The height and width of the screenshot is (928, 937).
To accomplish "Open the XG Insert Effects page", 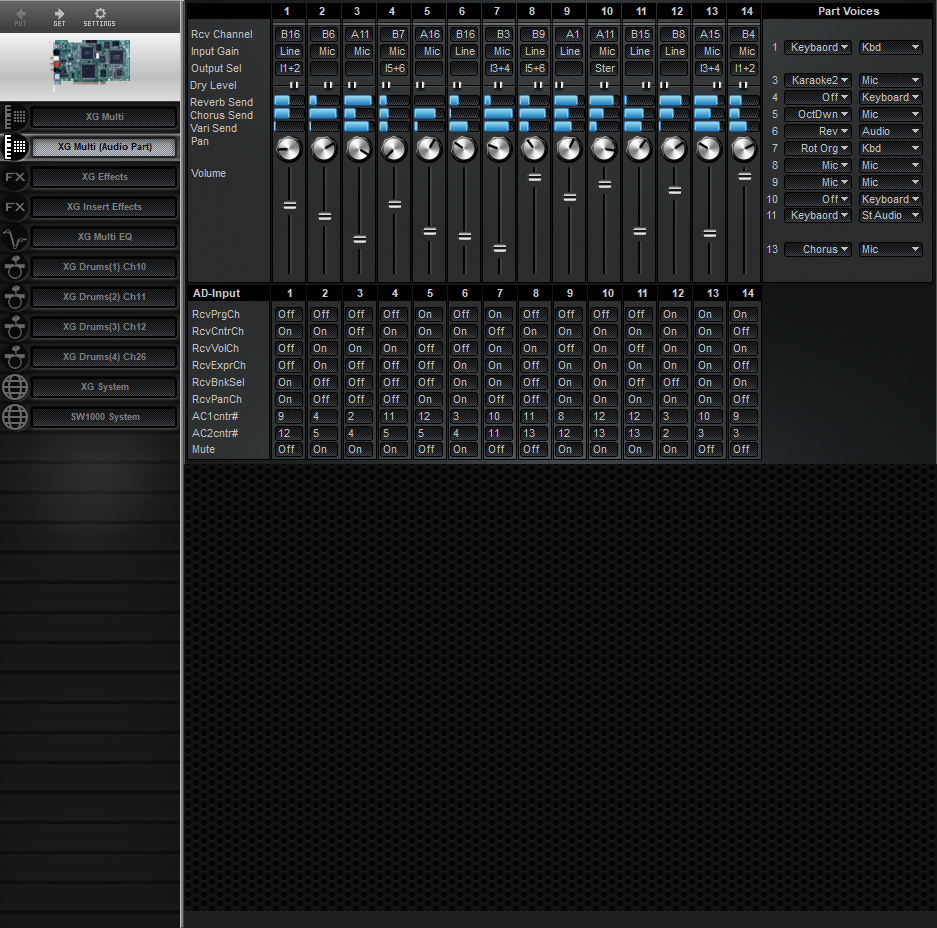I will (105, 207).
